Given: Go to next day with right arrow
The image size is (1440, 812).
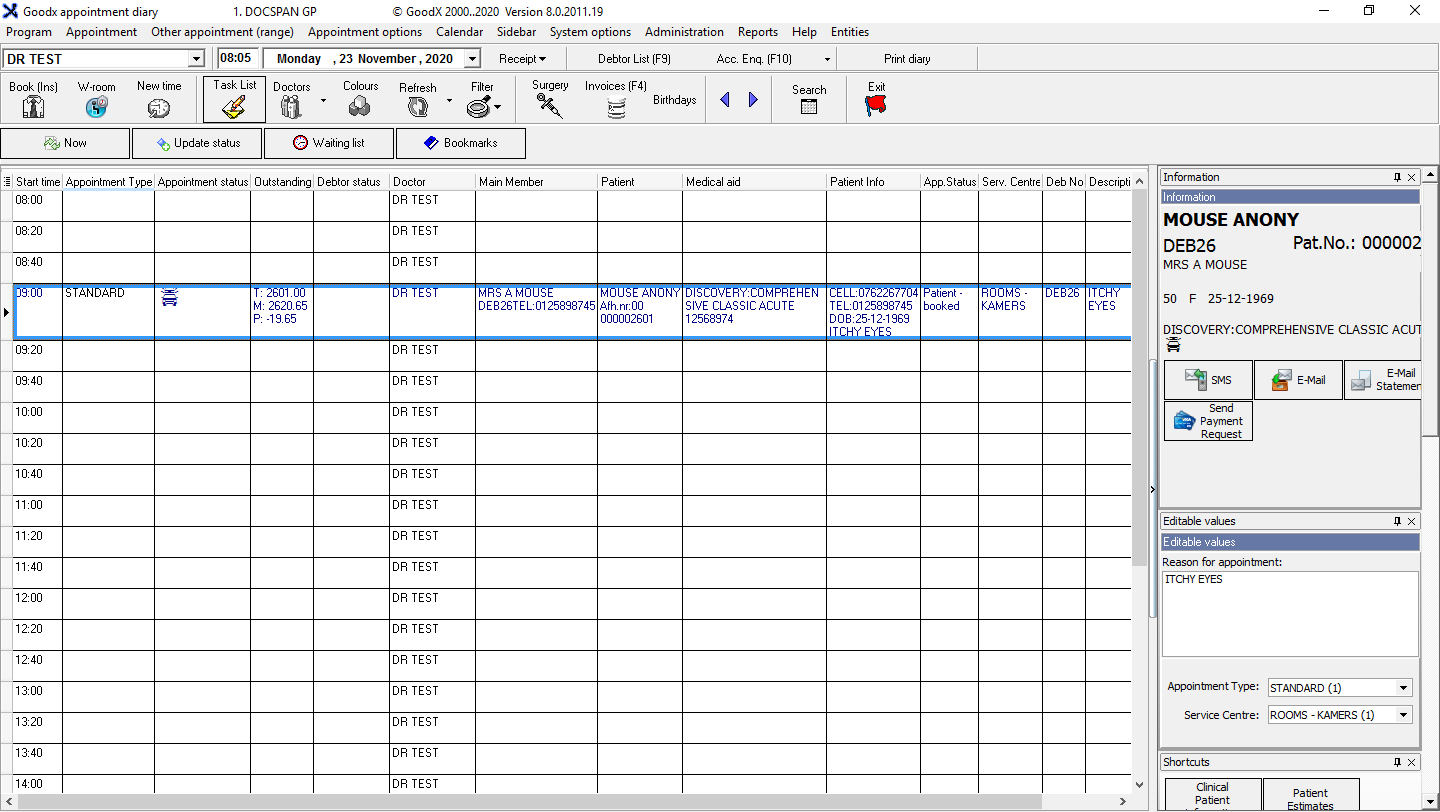Looking at the screenshot, I should pos(753,100).
